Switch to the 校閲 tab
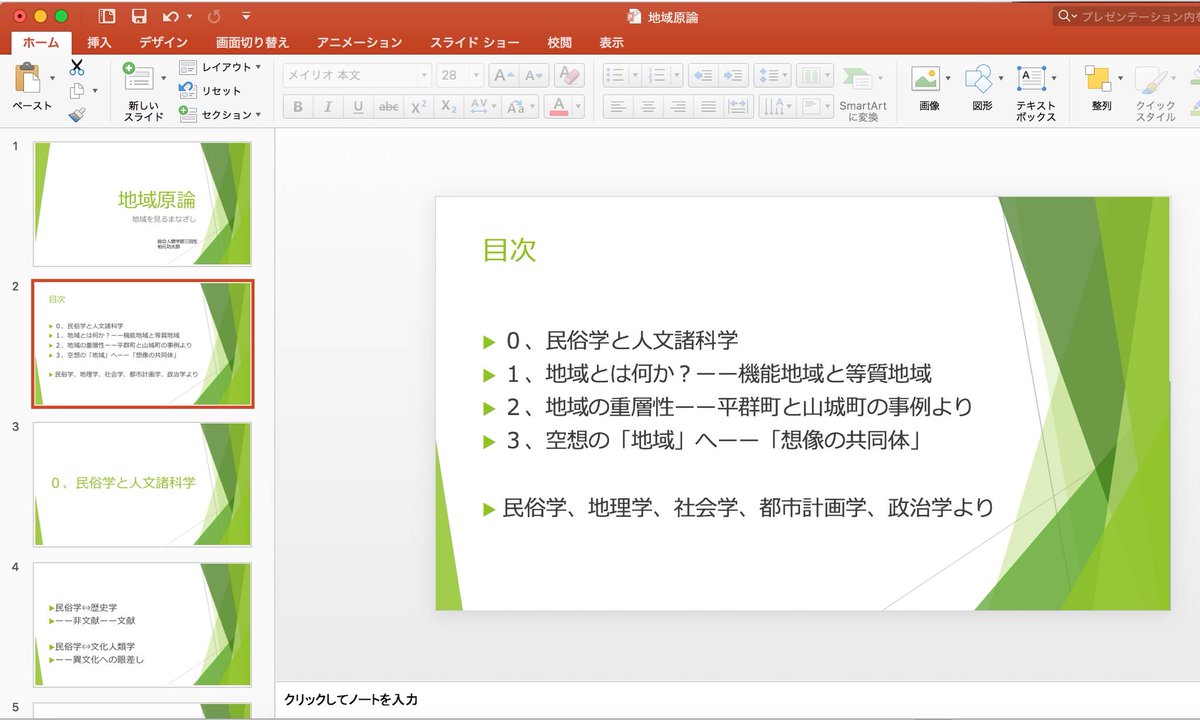 coord(560,43)
